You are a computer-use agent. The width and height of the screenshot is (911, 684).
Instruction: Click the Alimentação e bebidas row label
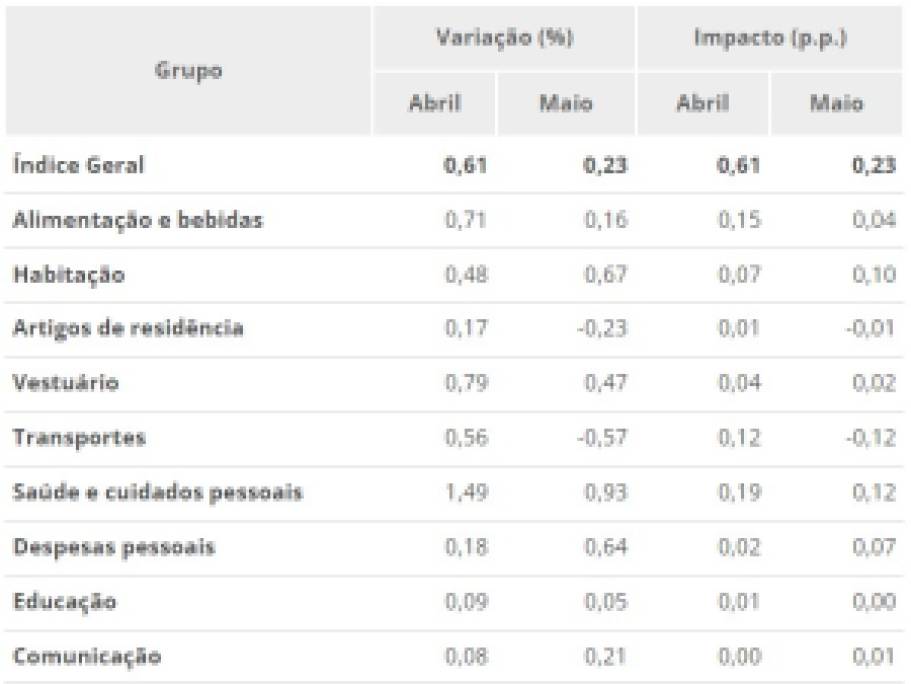[138, 220]
